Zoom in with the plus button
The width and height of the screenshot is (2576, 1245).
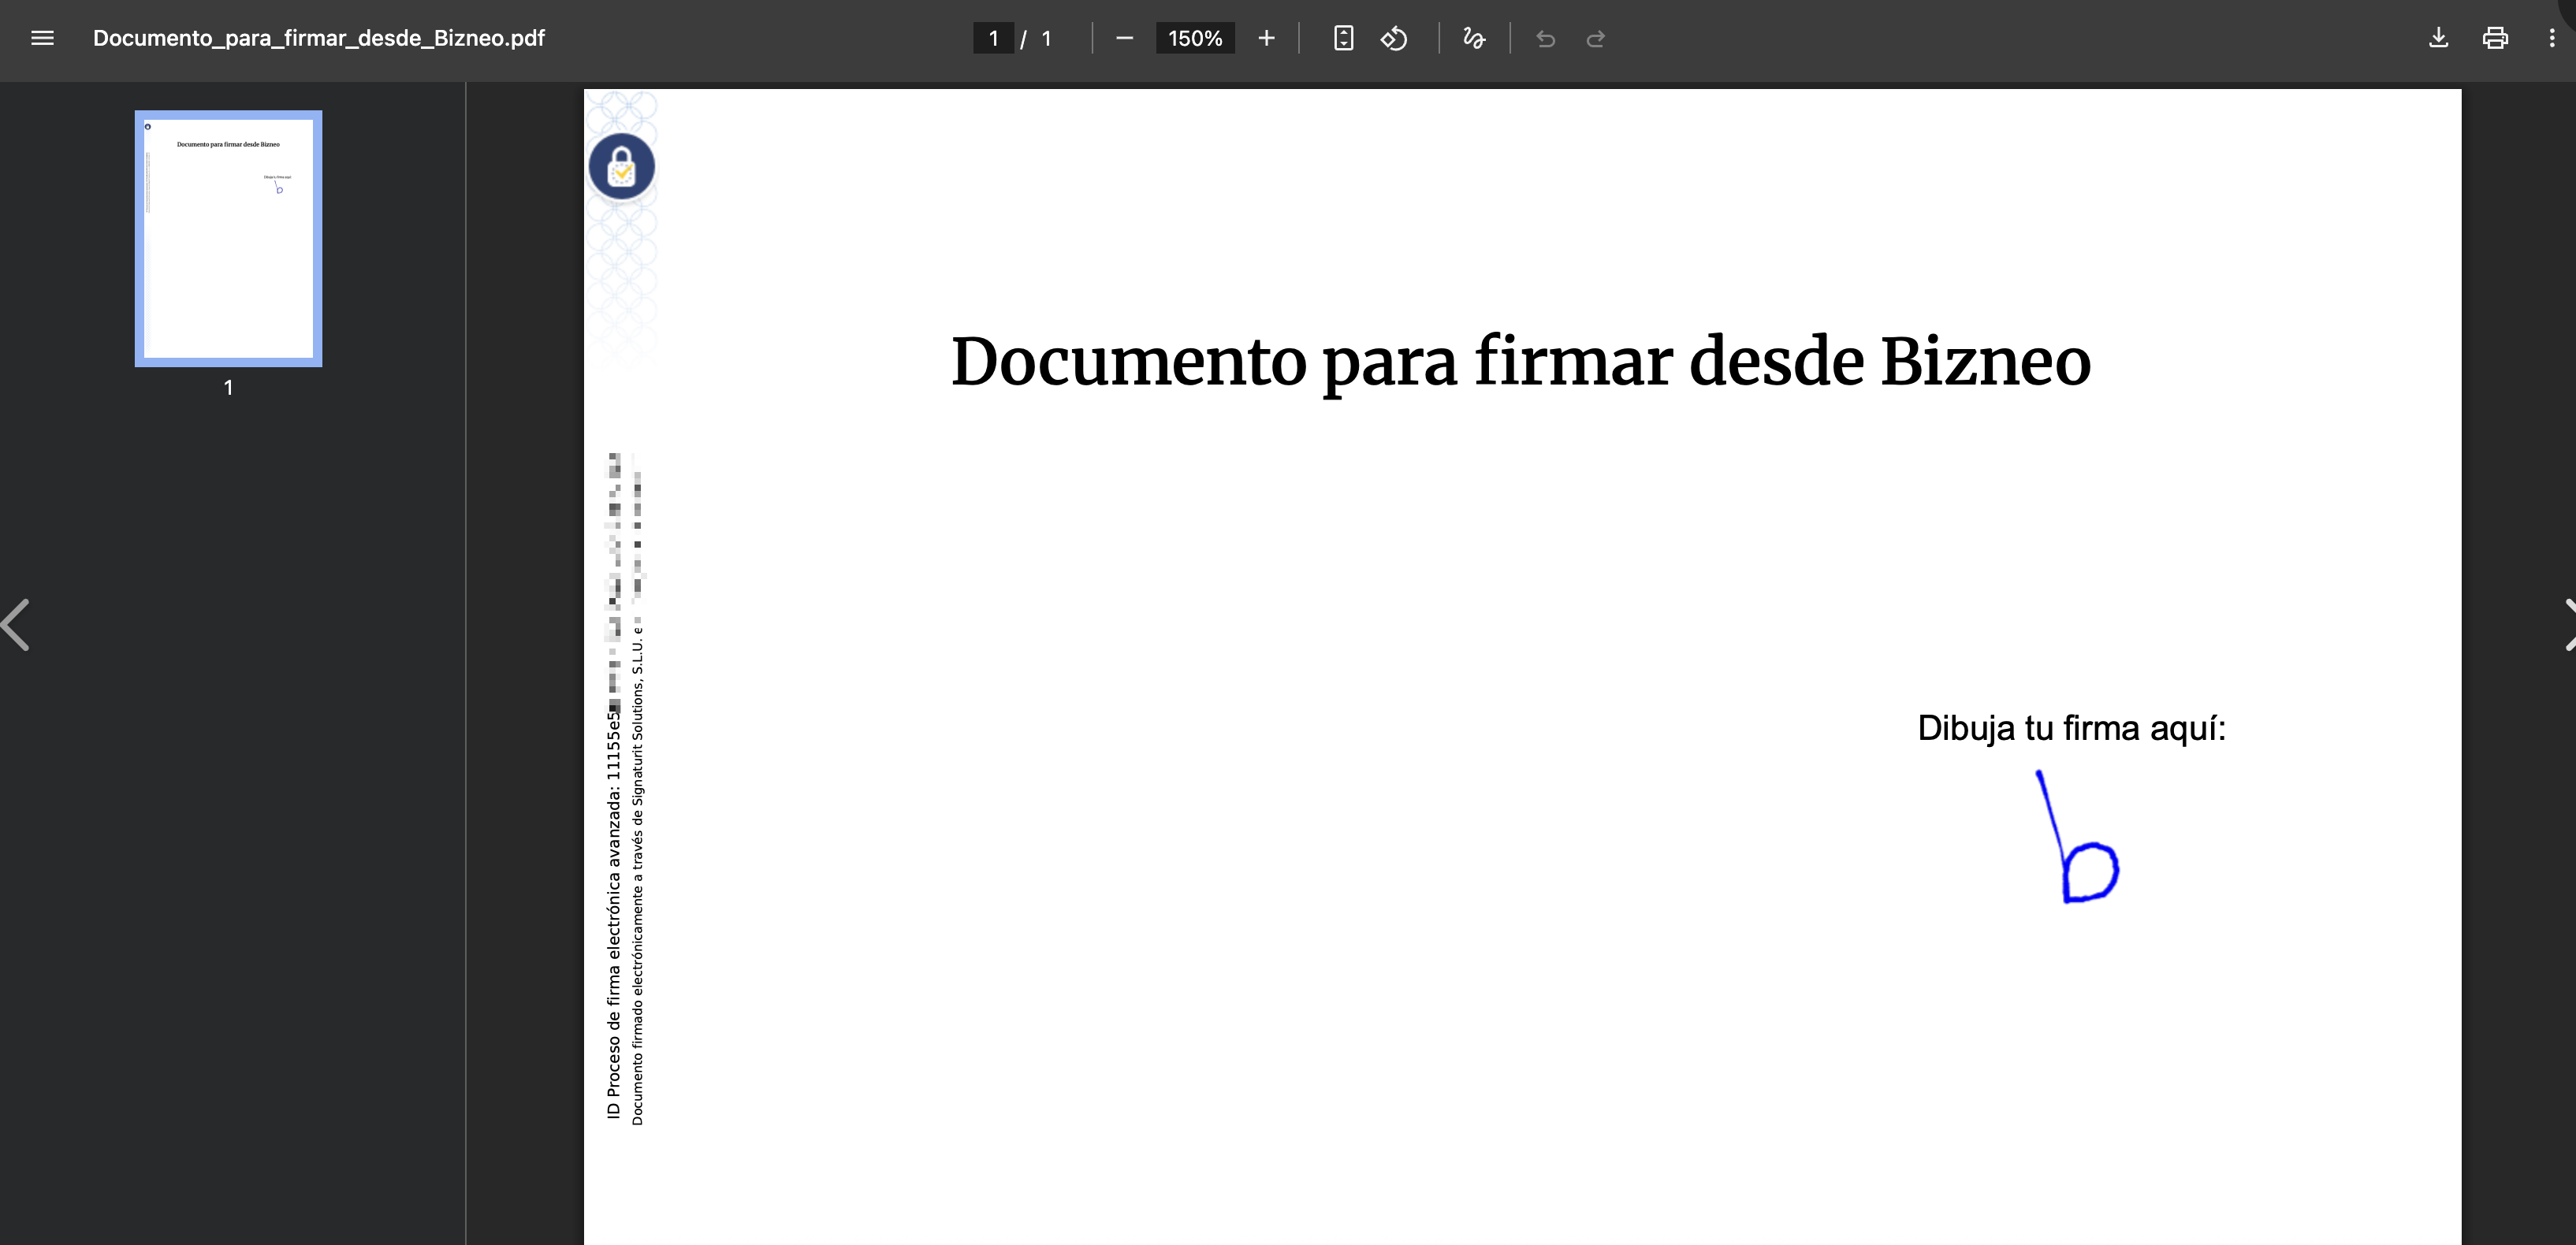[1266, 38]
